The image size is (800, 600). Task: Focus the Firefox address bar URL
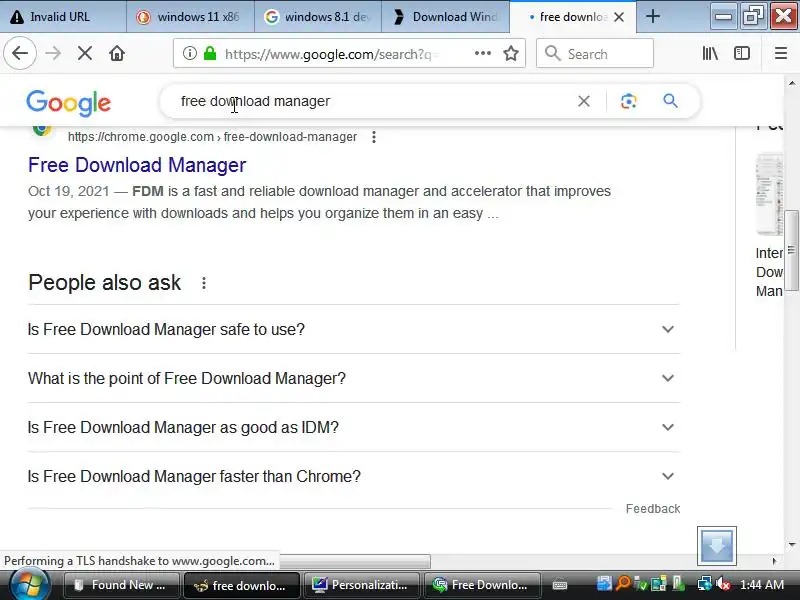[x=332, y=54]
